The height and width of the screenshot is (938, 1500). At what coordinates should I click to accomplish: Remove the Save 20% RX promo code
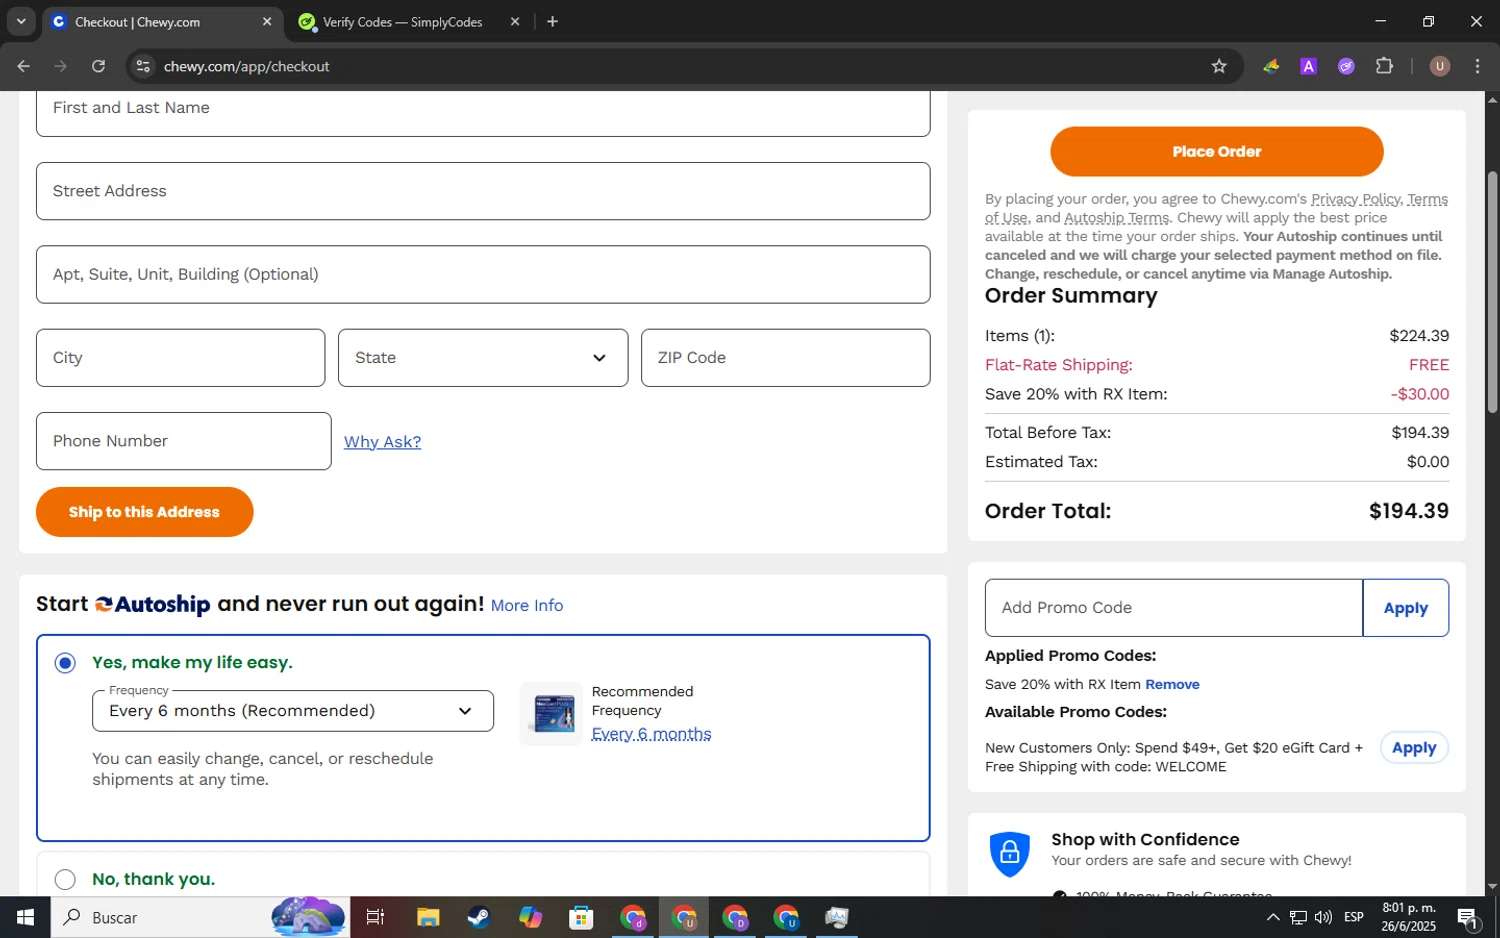(x=1172, y=685)
